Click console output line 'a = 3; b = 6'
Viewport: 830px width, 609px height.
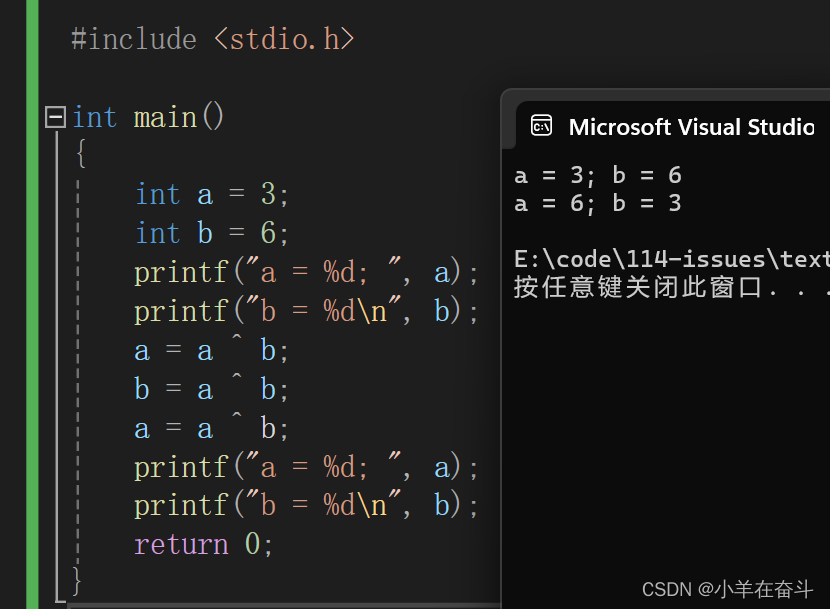point(598,175)
